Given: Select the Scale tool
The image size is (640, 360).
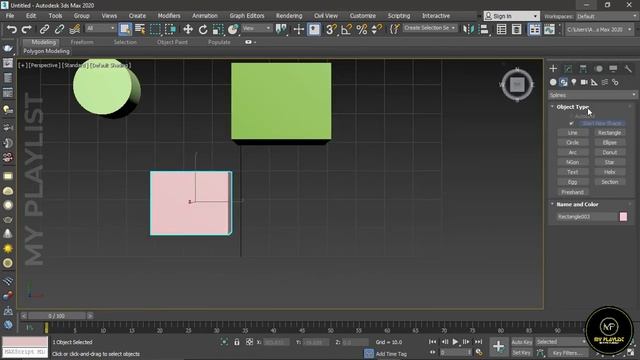Looking at the screenshot, I should (218, 29).
